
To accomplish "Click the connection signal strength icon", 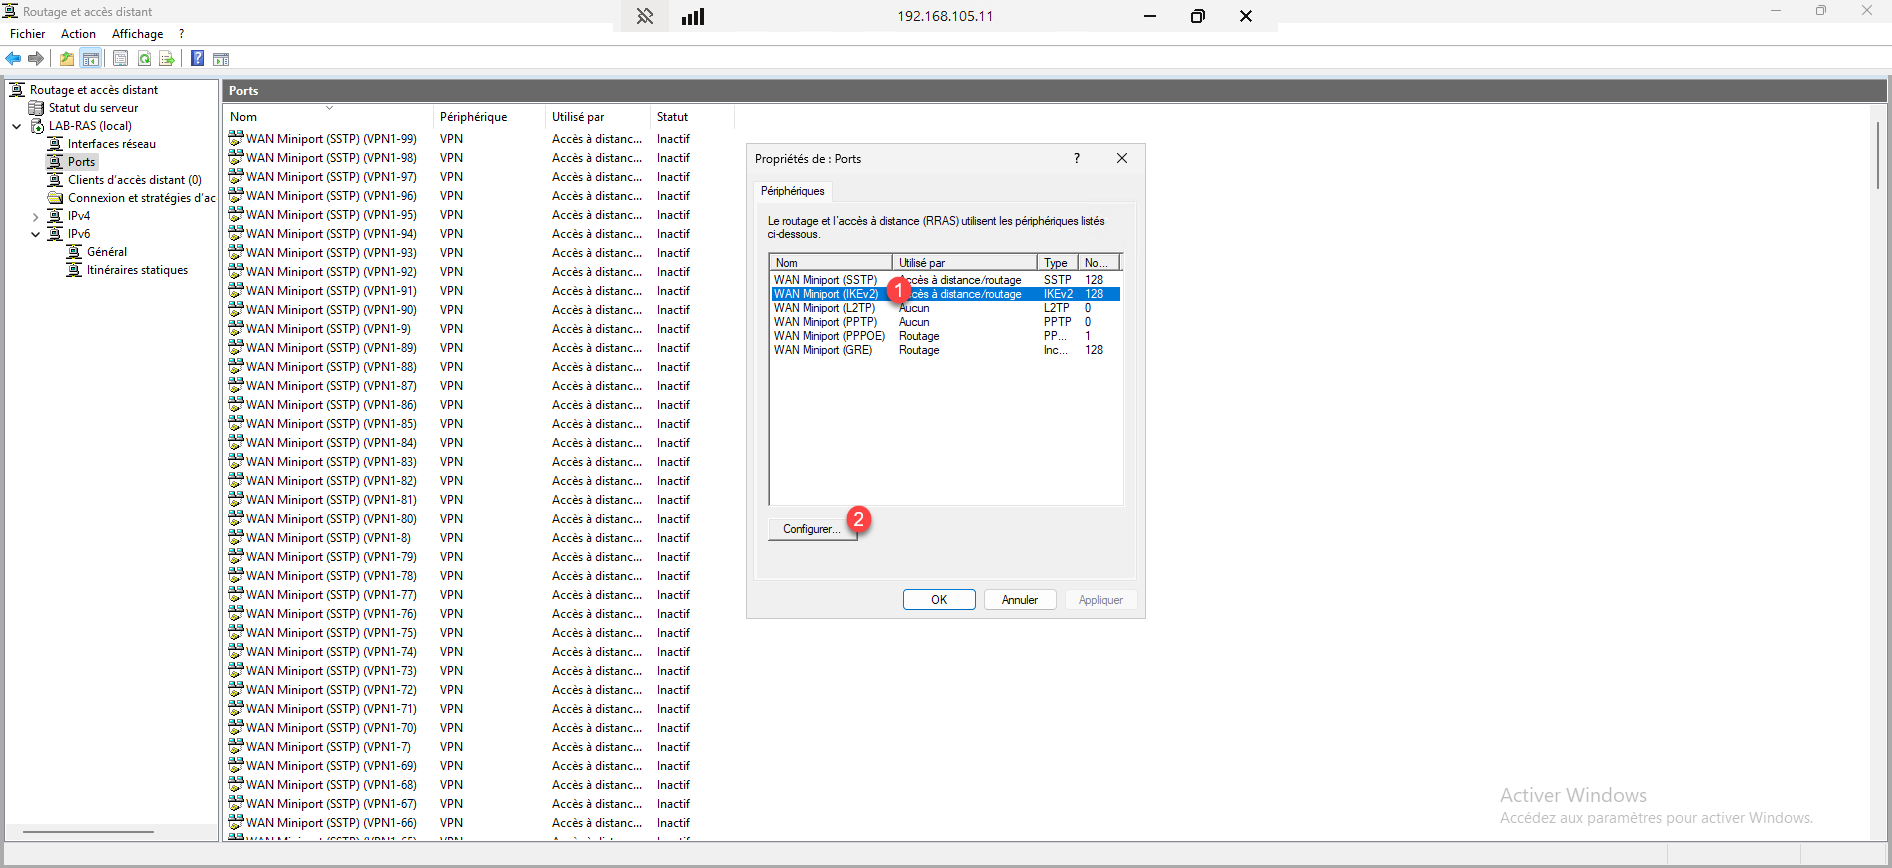I will click(x=693, y=16).
